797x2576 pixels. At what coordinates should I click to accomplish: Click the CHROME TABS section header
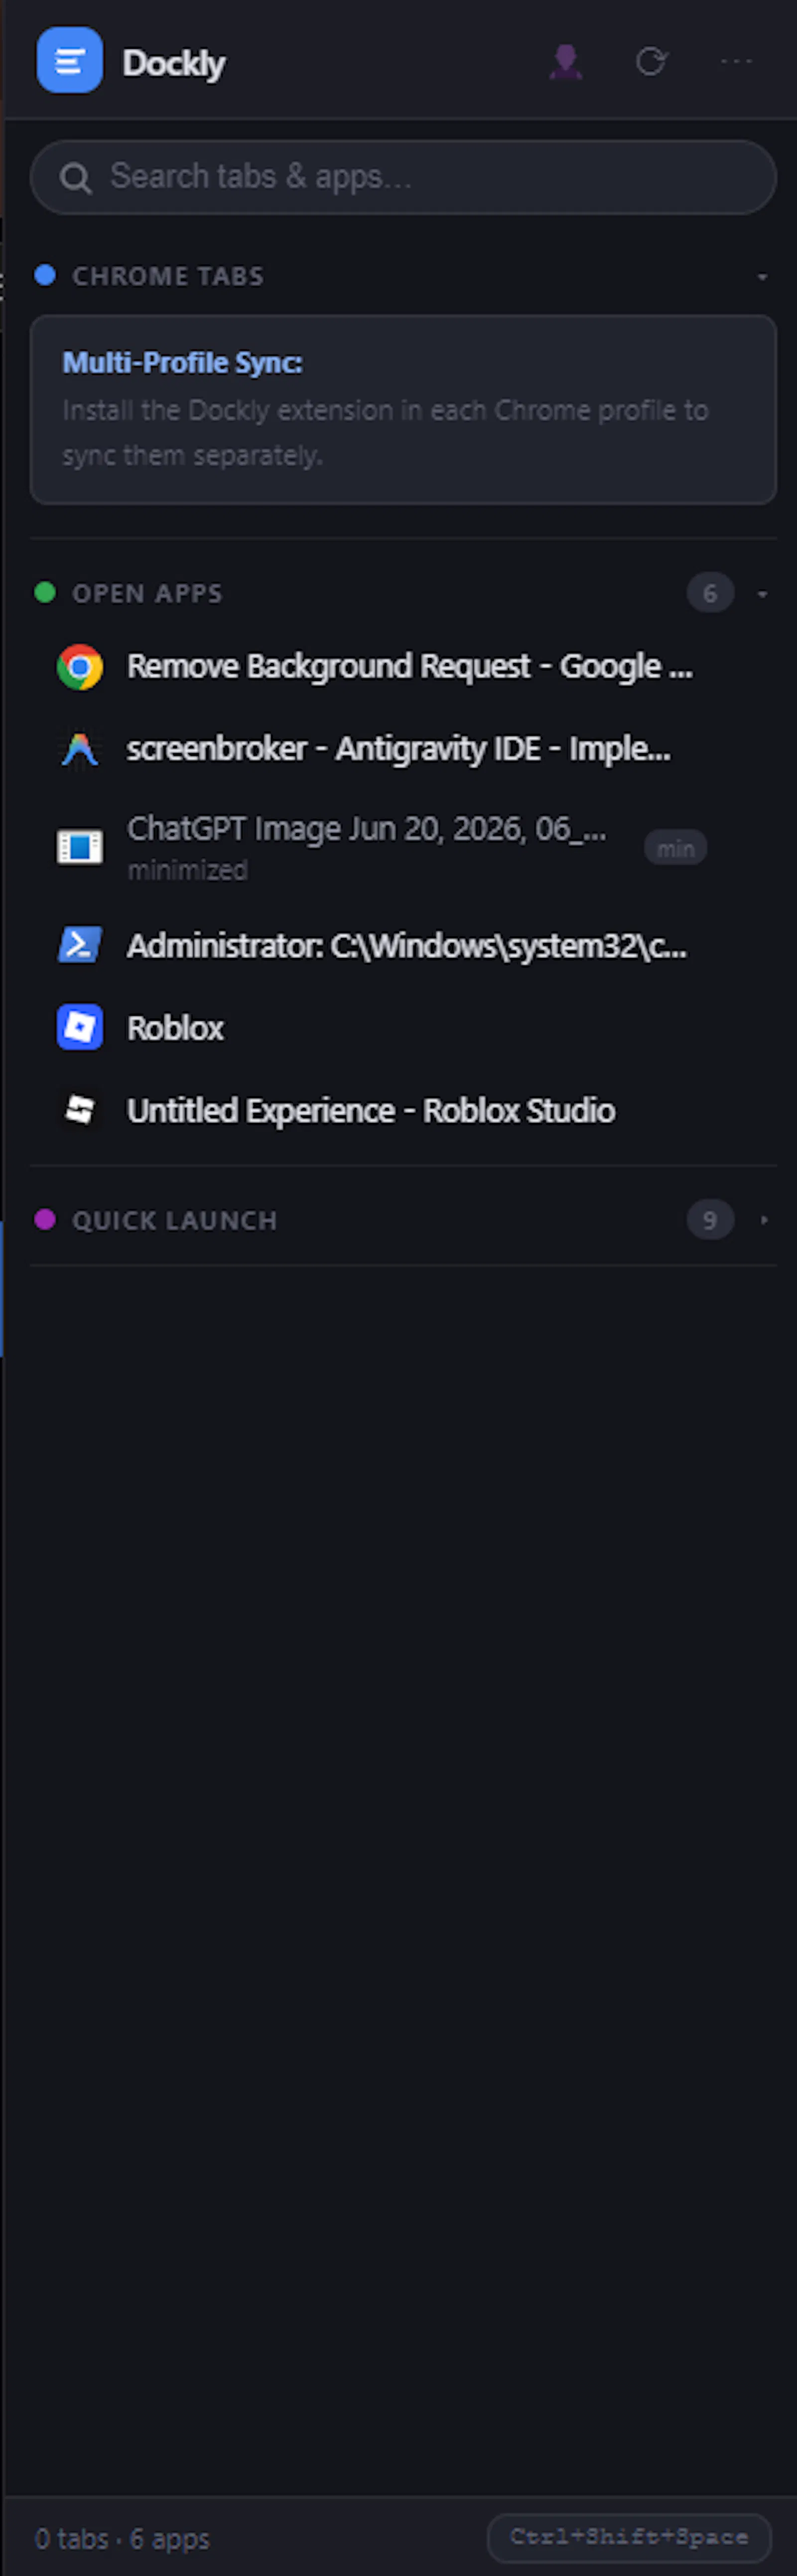[168, 276]
